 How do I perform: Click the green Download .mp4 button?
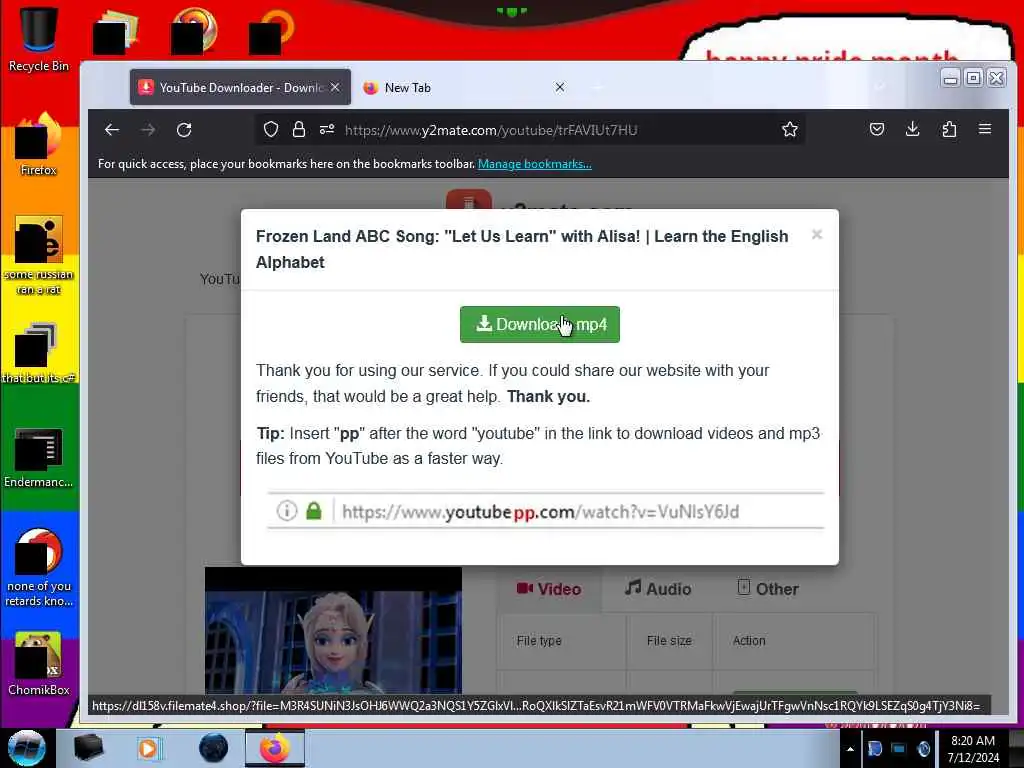(x=539, y=325)
